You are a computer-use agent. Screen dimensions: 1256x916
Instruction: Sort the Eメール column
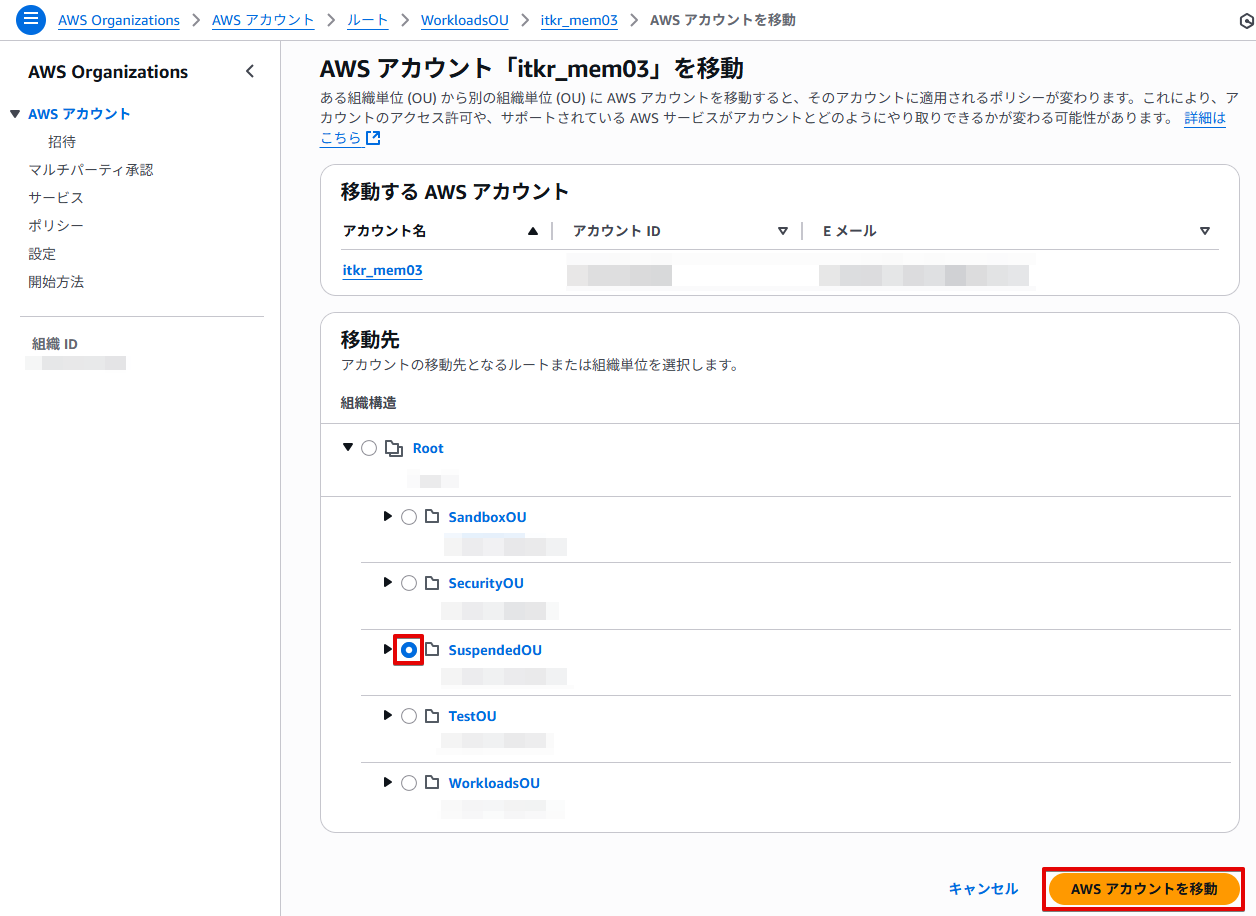[1205, 231]
